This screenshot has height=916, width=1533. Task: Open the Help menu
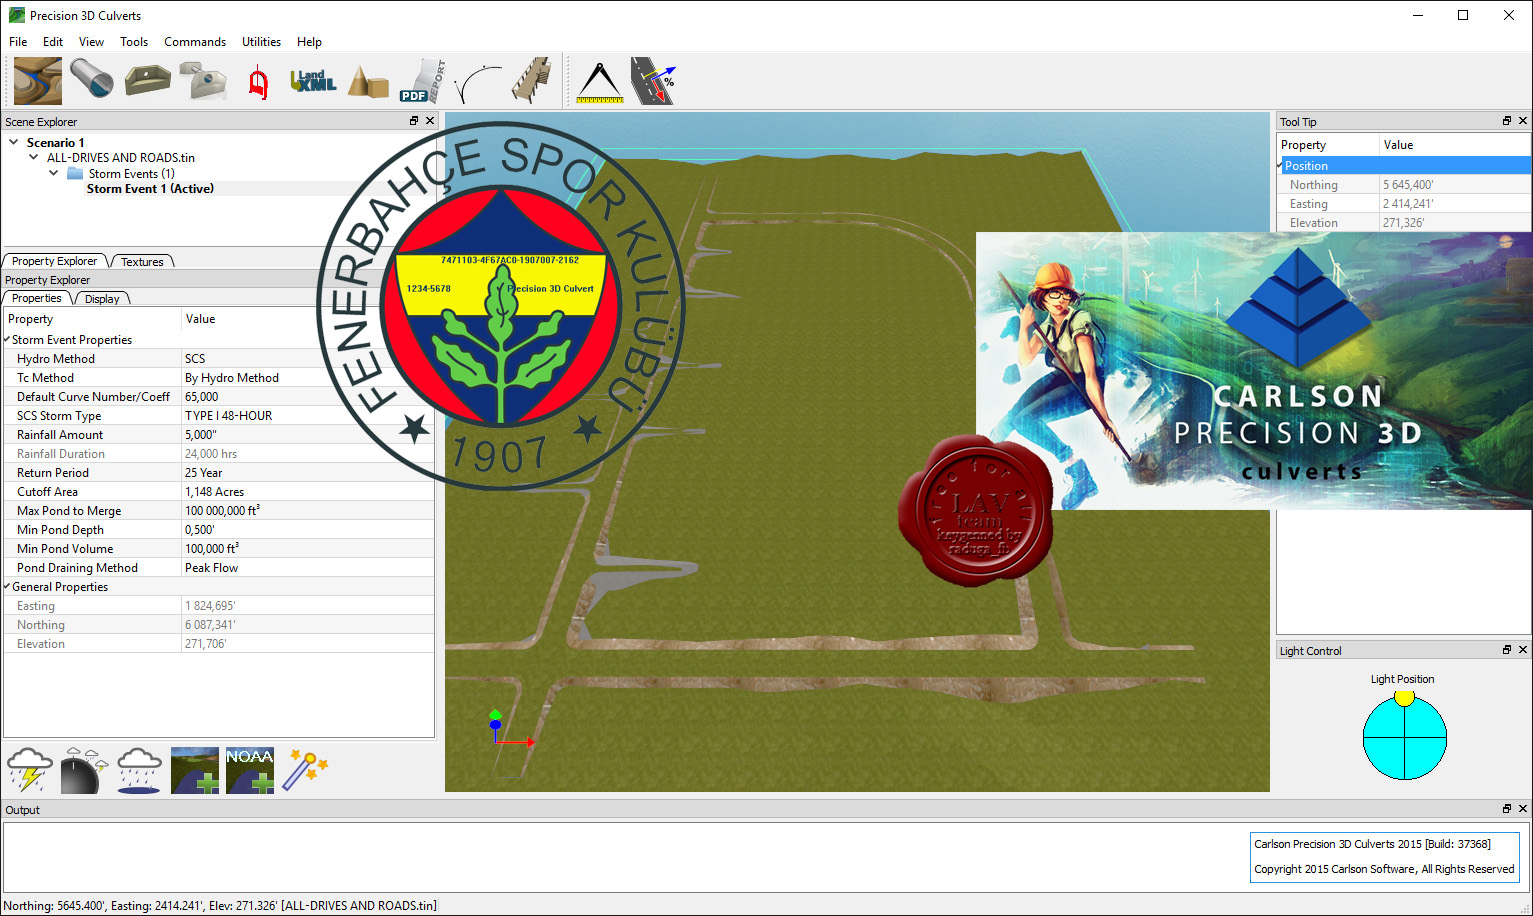pyautogui.click(x=309, y=41)
